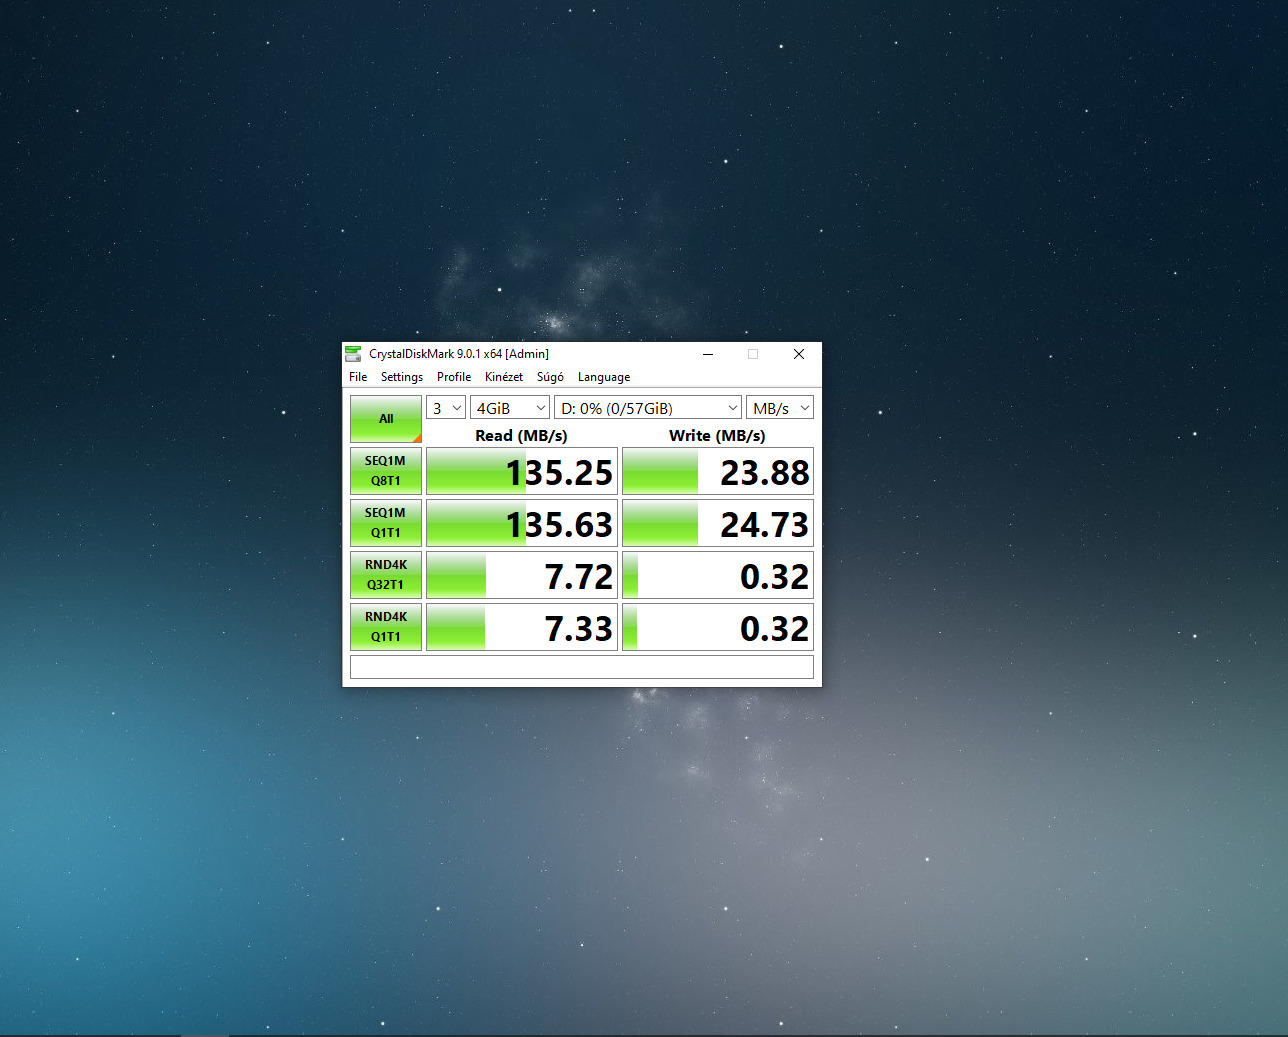Viewport: 1288px width, 1037px height.
Task: Close the CrystalDiskMark window
Action: coord(799,354)
